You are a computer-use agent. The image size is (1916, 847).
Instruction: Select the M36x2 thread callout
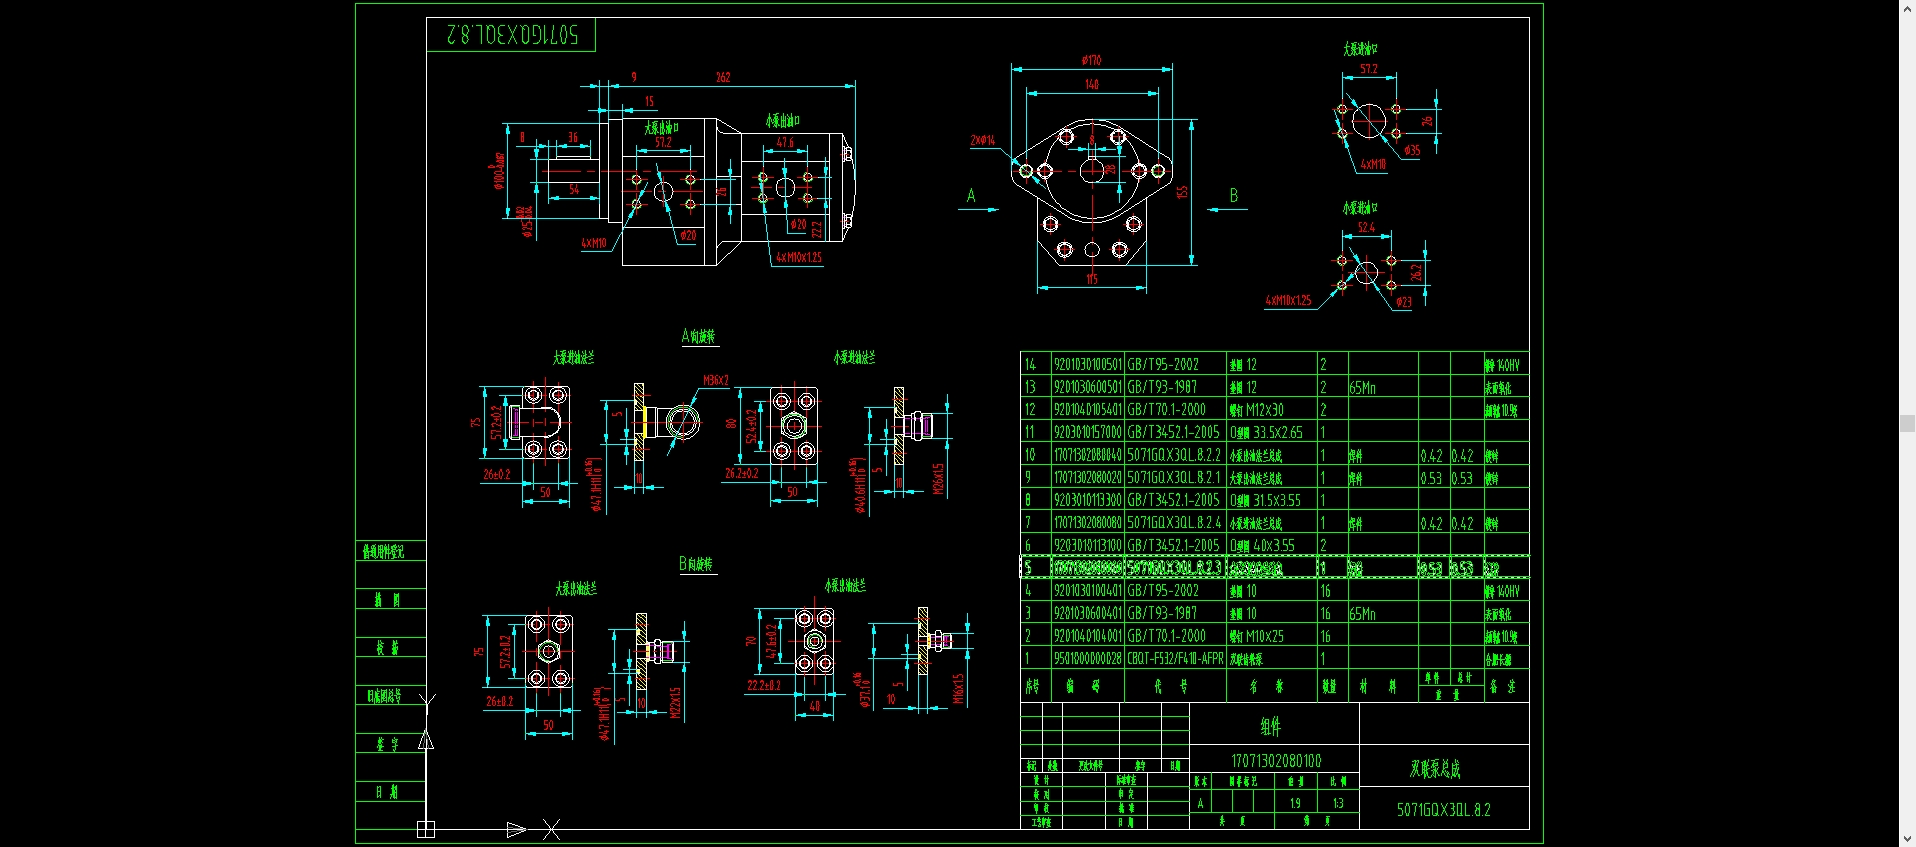pos(716,380)
